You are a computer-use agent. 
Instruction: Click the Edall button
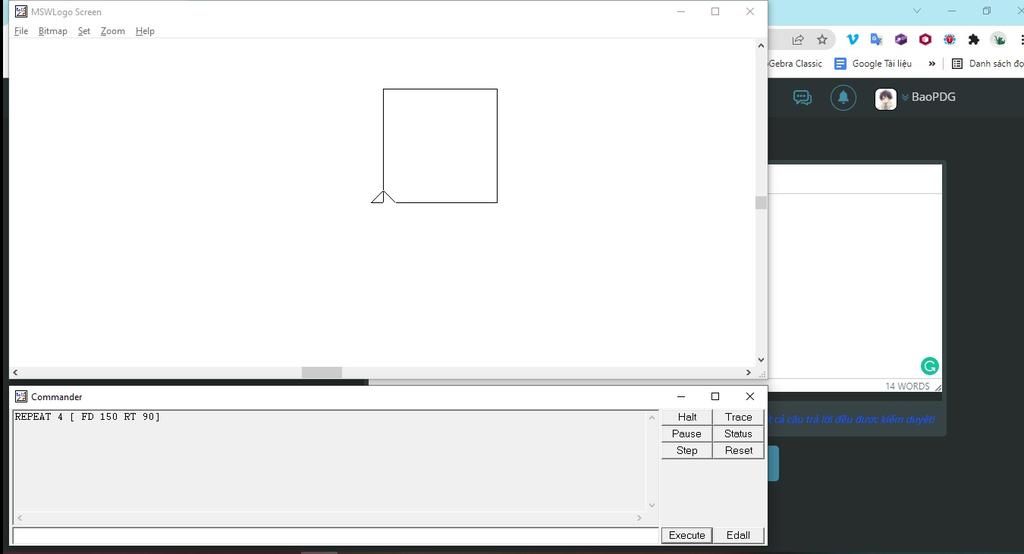pyautogui.click(x=738, y=535)
